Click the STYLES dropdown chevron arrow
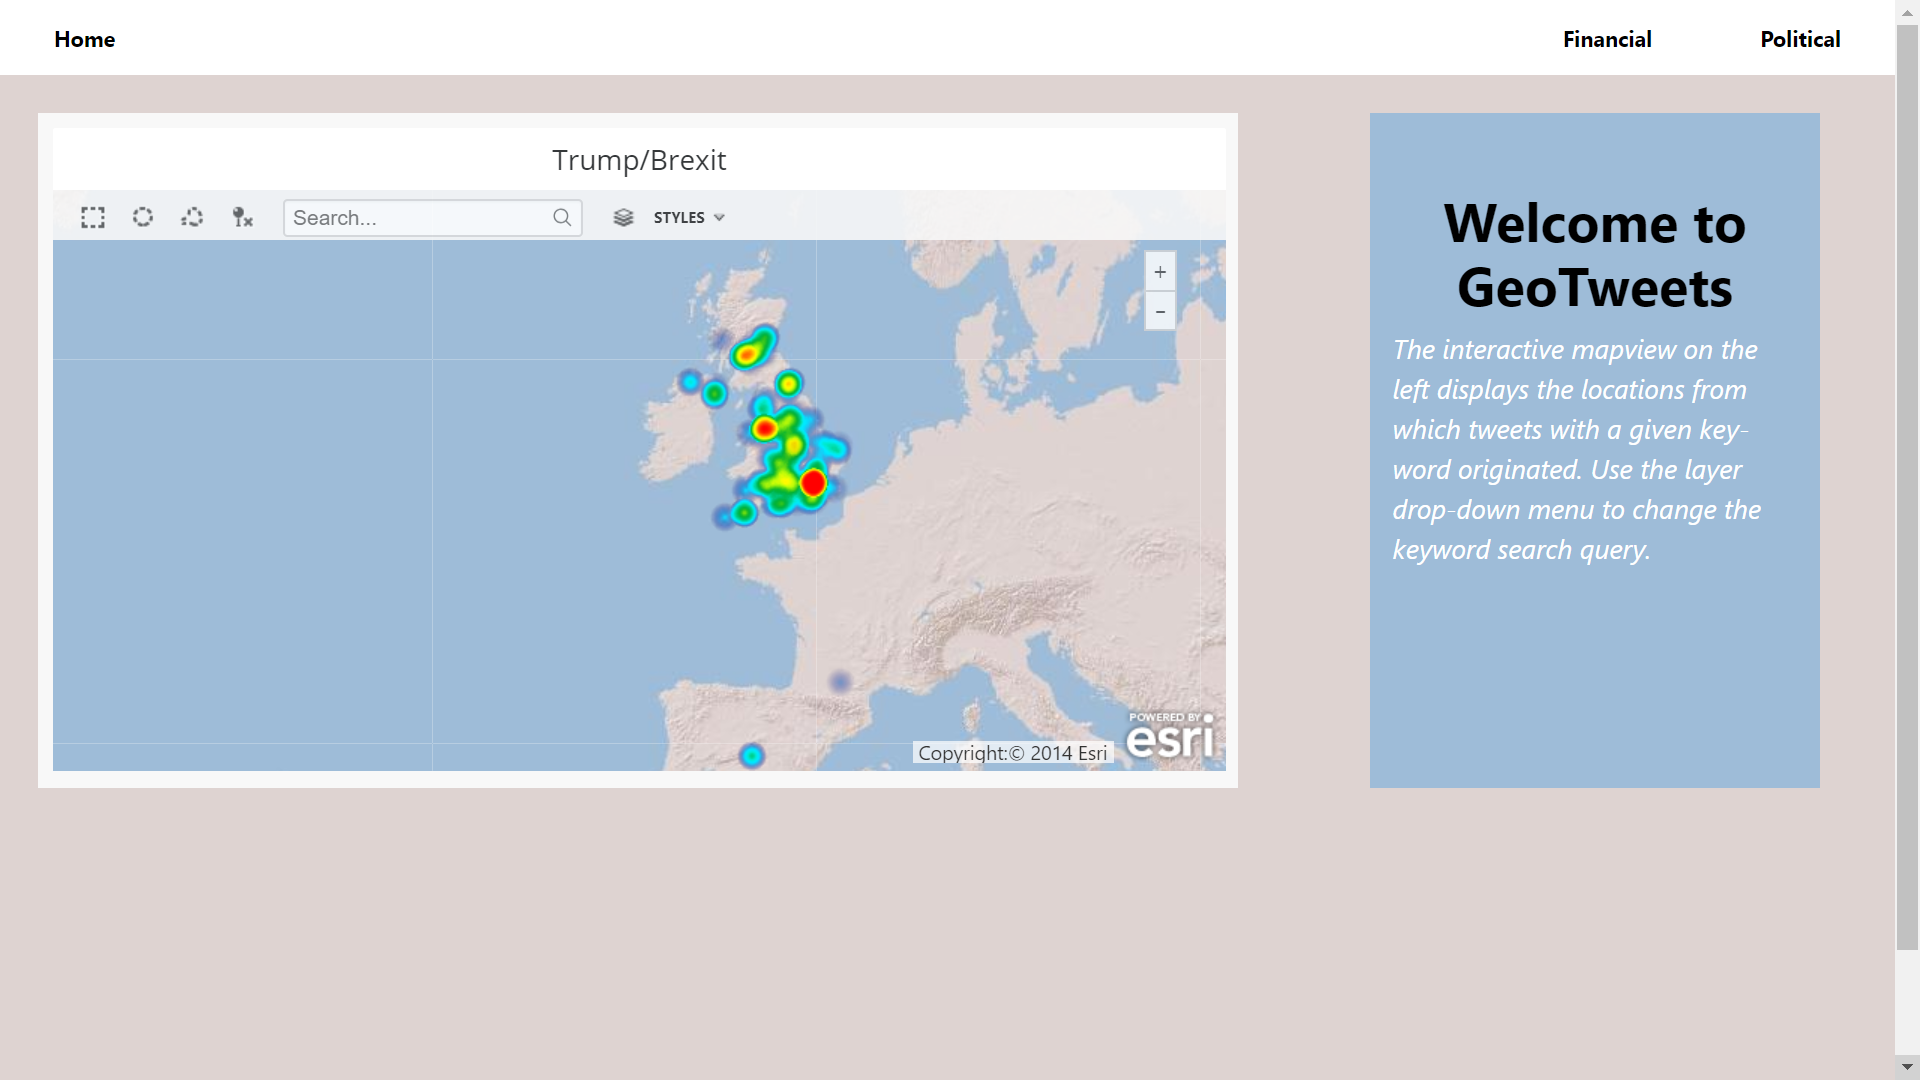 (719, 217)
